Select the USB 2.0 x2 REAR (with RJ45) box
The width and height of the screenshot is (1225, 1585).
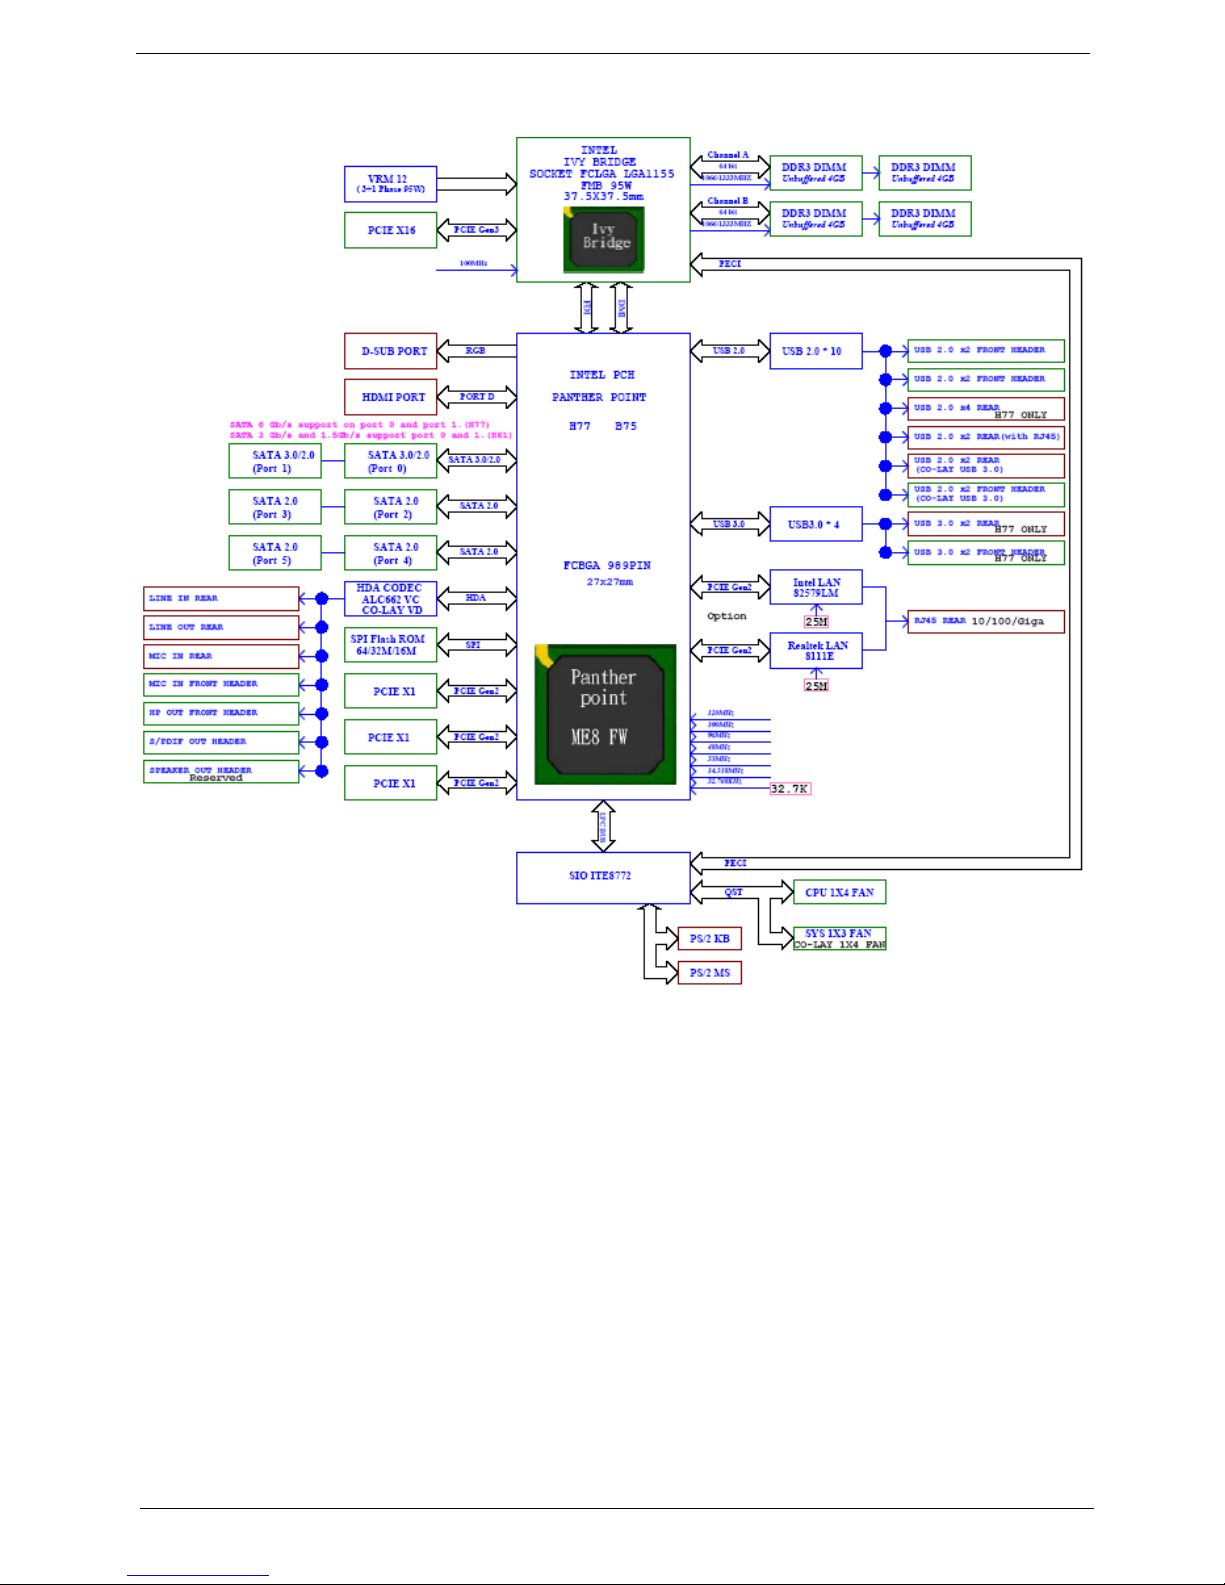(x=986, y=437)
